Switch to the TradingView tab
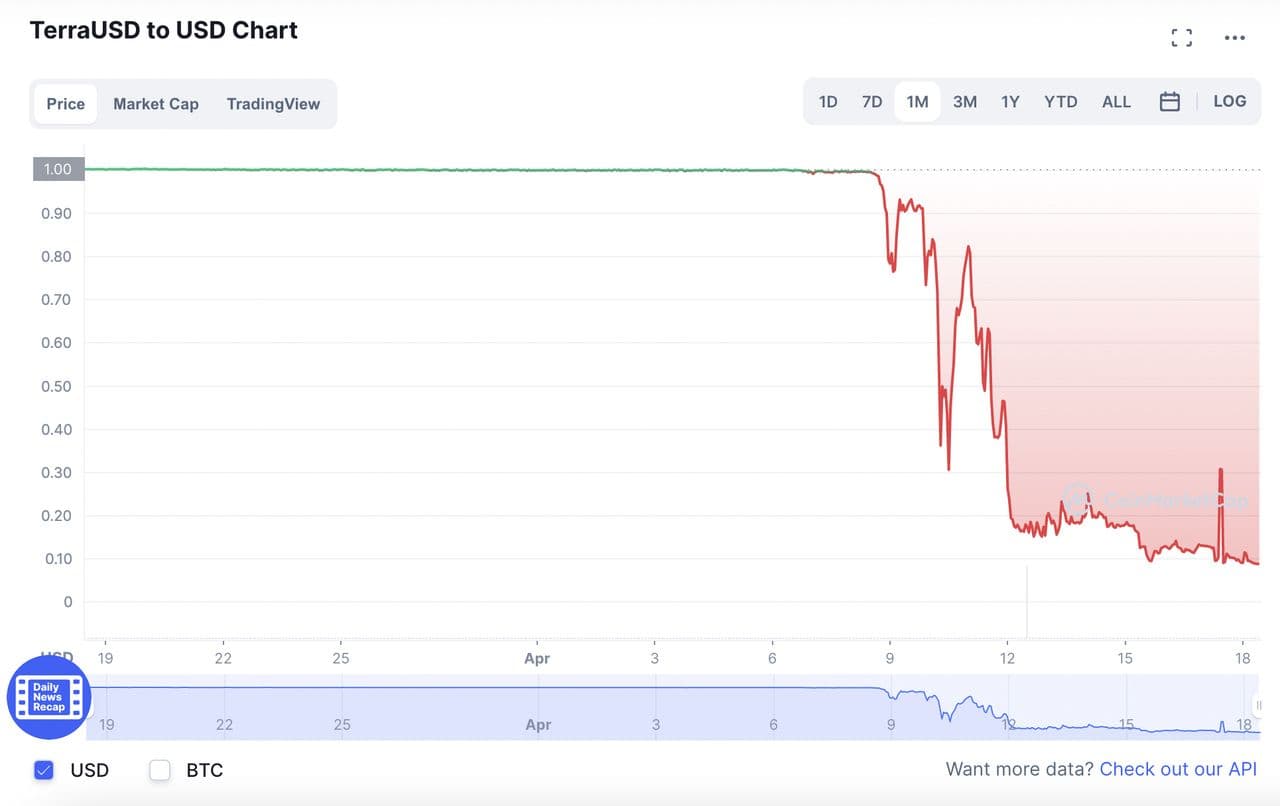The height and width of the screenshot is (806, 1280). [x=273, y=104]
